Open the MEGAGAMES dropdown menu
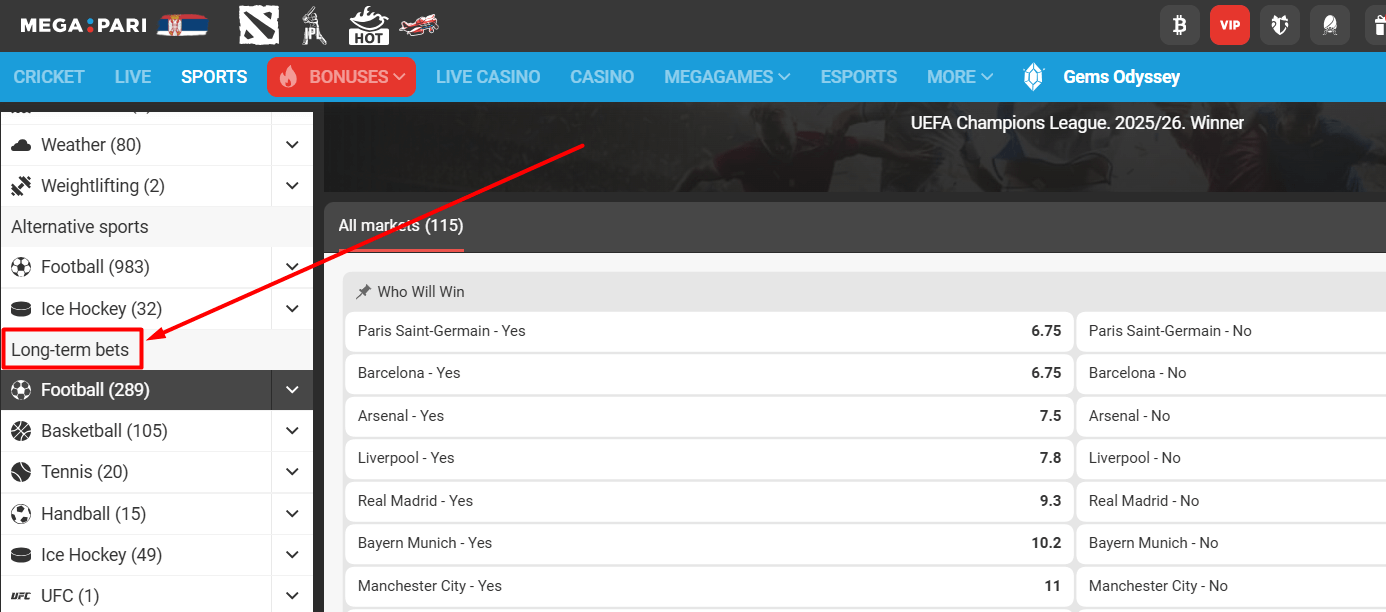Screen dimensions: 1386x612 coord(727,77)
